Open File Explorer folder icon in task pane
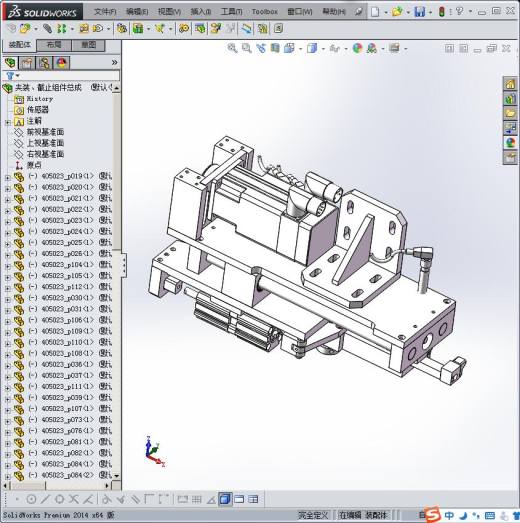The width and height of the screenshot is (520, 523). point(510,113)
